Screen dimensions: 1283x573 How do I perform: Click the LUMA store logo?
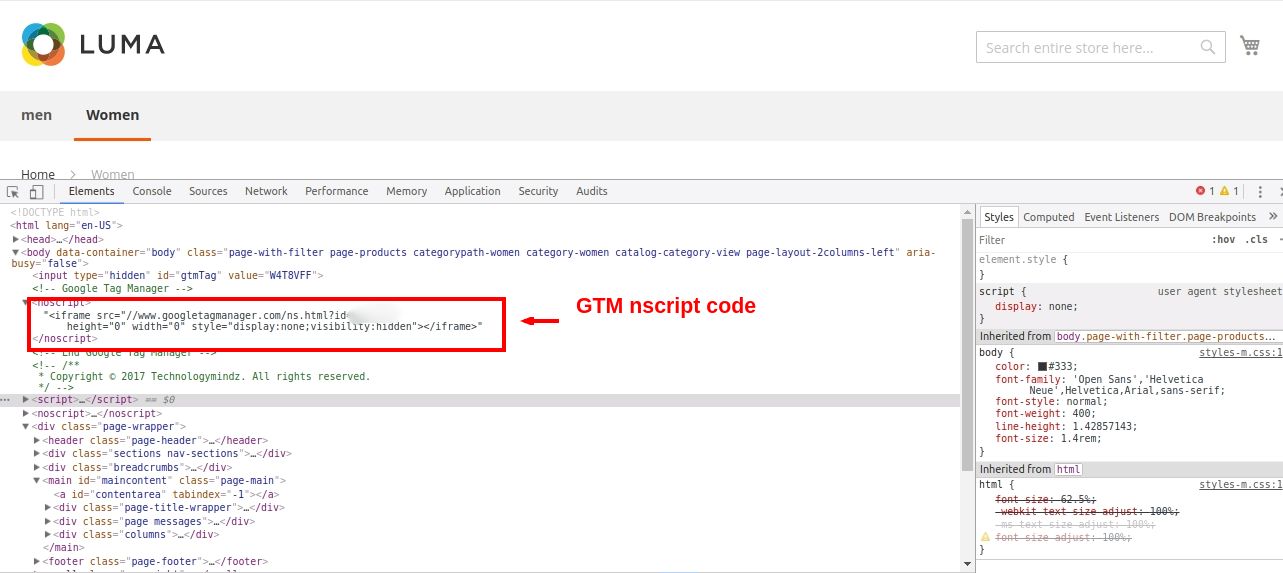coord(93,45)
